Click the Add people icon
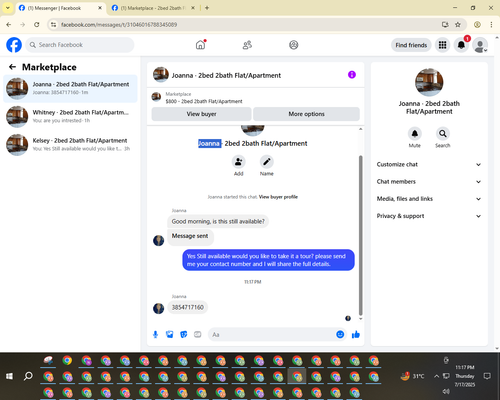The height and width of the screenshot is (400, 500). tap(239, 162)
